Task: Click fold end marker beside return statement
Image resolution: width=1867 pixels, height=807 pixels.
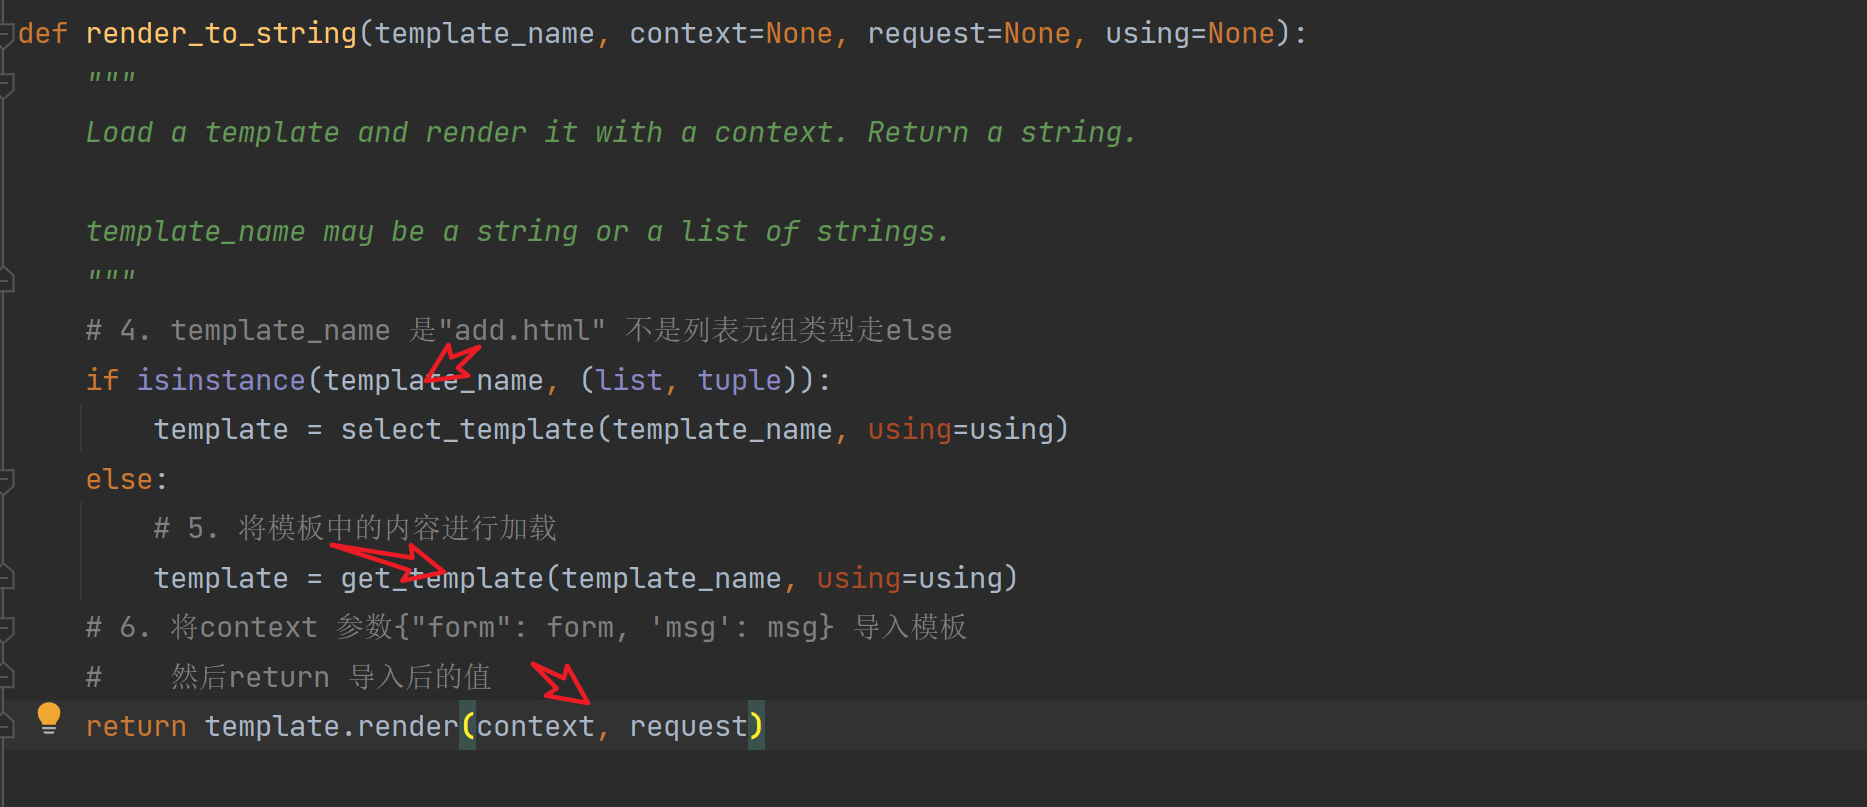Action: [6, 727]
